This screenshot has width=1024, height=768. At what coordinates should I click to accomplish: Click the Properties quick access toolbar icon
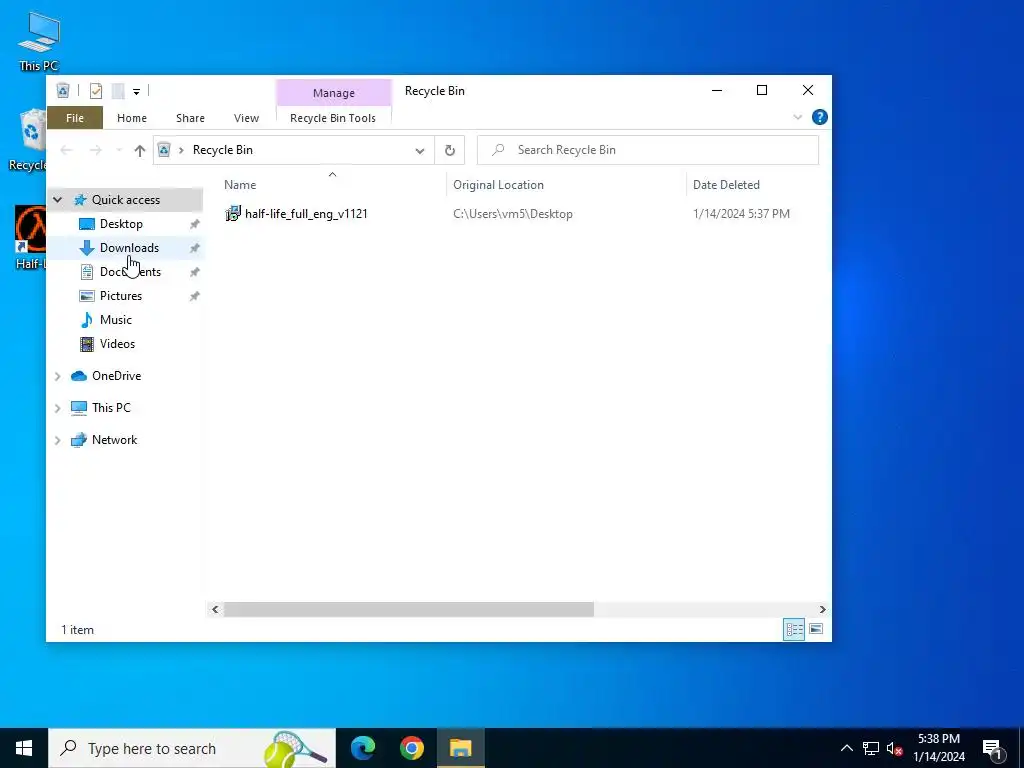[95, 91]
